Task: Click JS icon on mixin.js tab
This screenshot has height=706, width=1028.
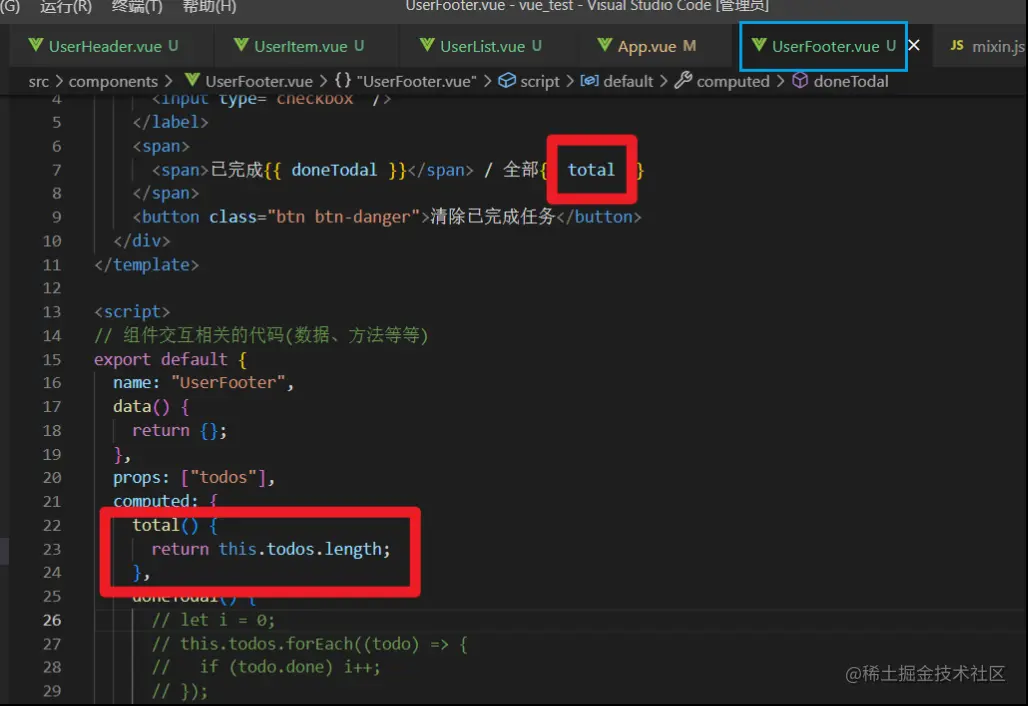Action: pyautogui.click(x=957, y=45)
